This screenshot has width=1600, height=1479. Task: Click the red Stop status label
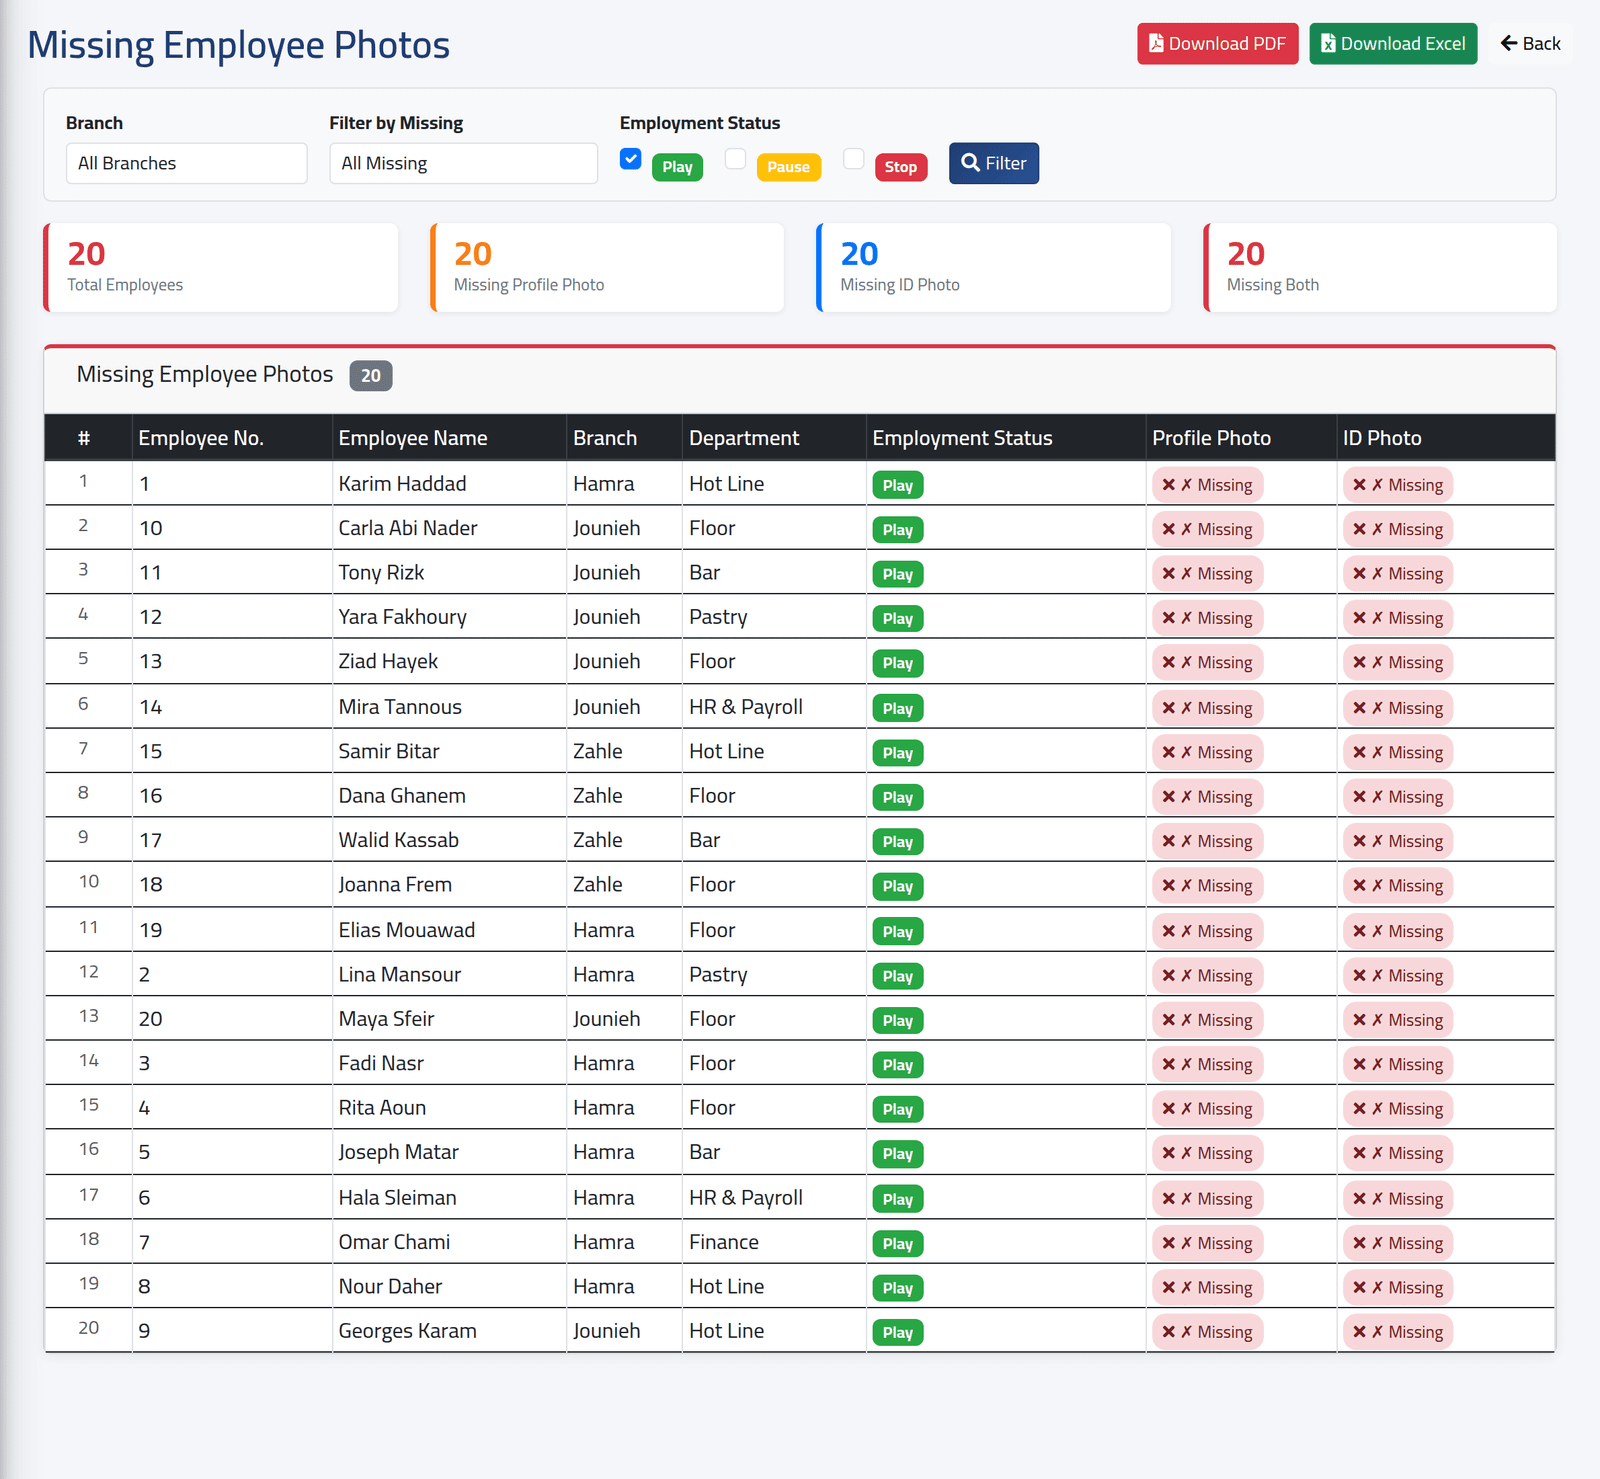901,167
